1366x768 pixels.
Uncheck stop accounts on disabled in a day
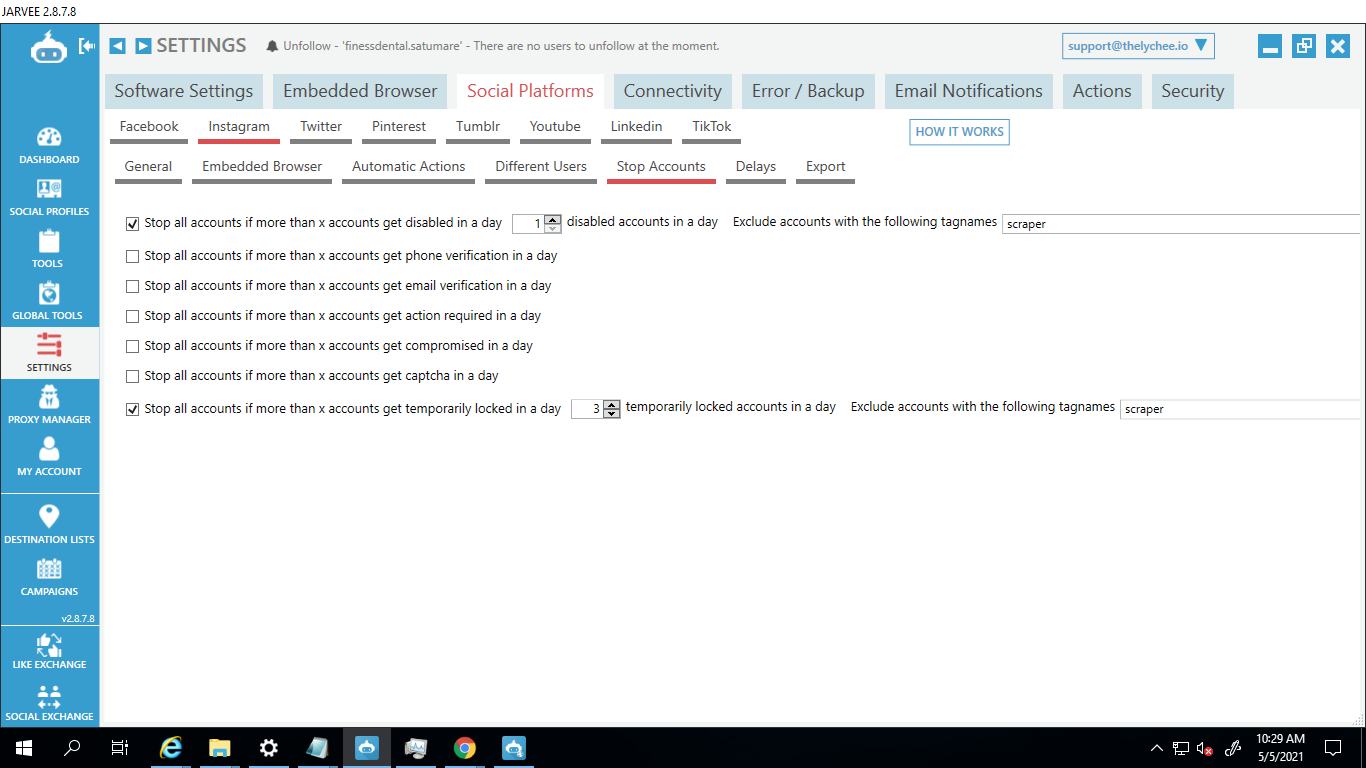[133, 224]
